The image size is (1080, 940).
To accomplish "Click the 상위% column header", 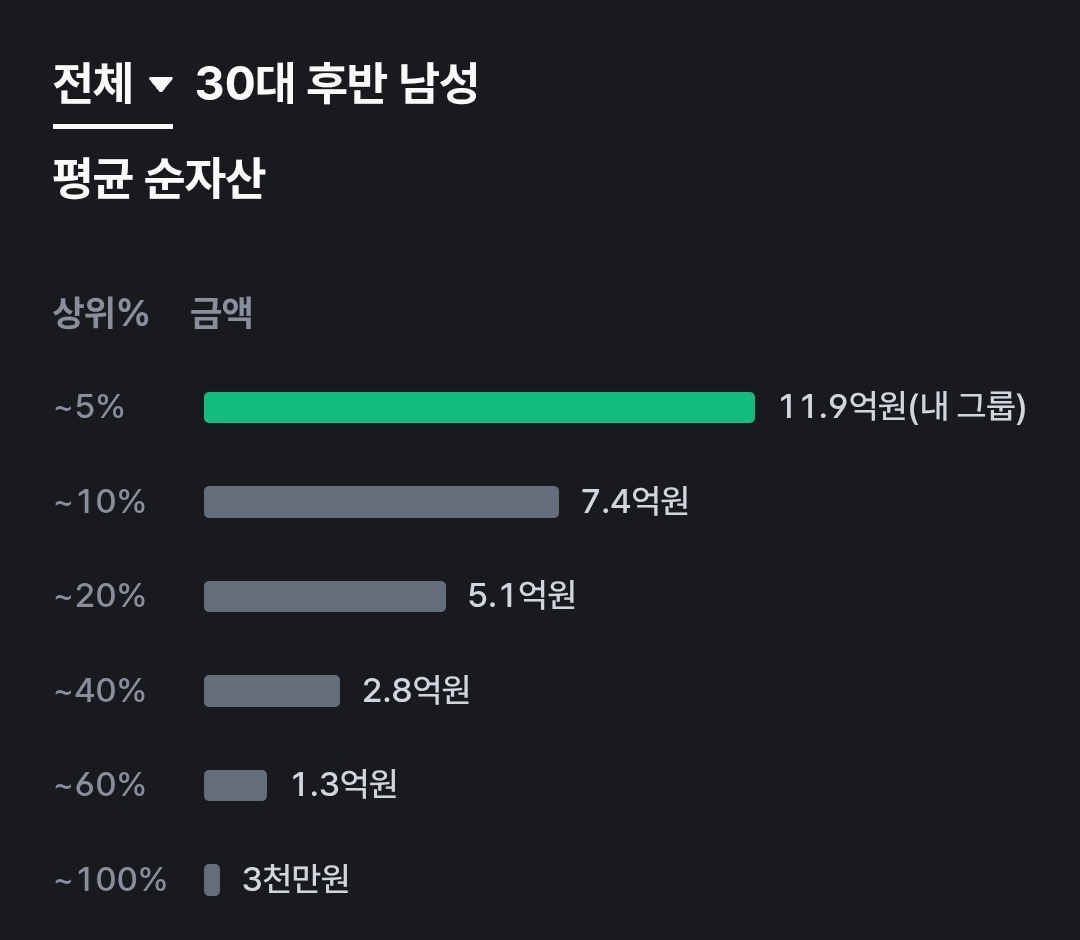I will (x=101, y=314).
